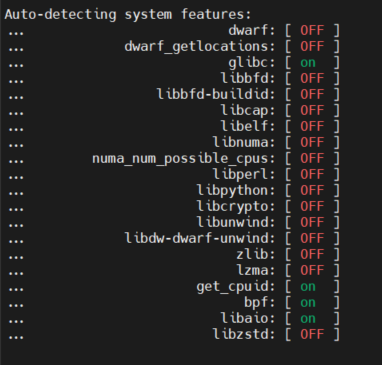This screenshot has width=382, height=365.
Task: Click the OFF status next to dwarf_getlocations
Action: click(x=312, y=46)
